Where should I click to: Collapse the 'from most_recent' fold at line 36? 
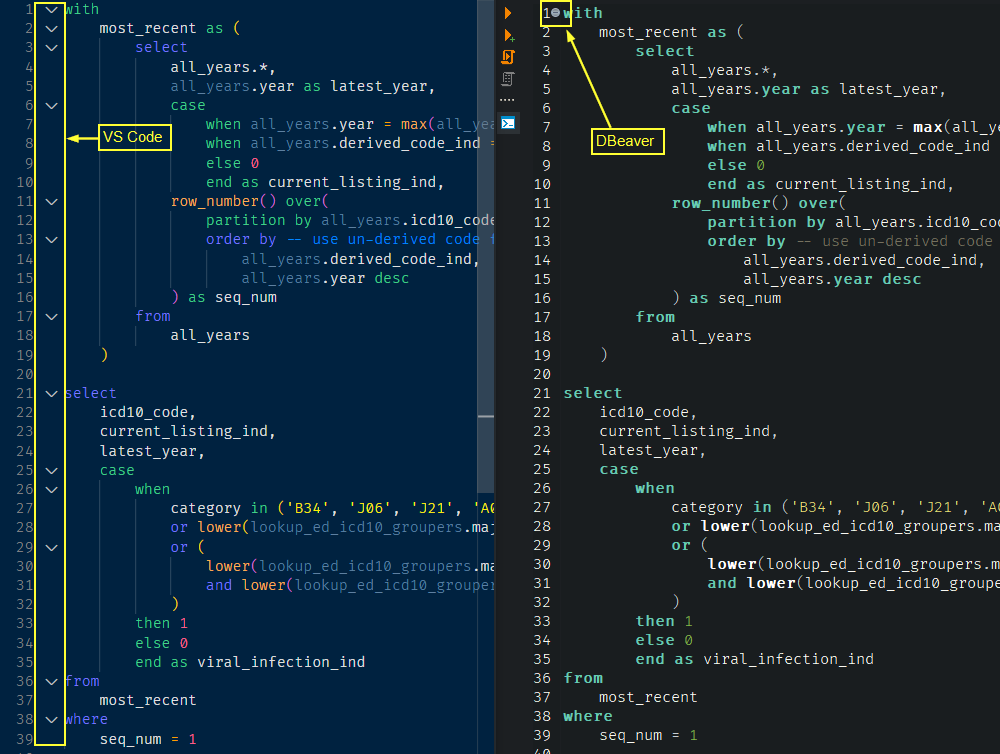51,681
